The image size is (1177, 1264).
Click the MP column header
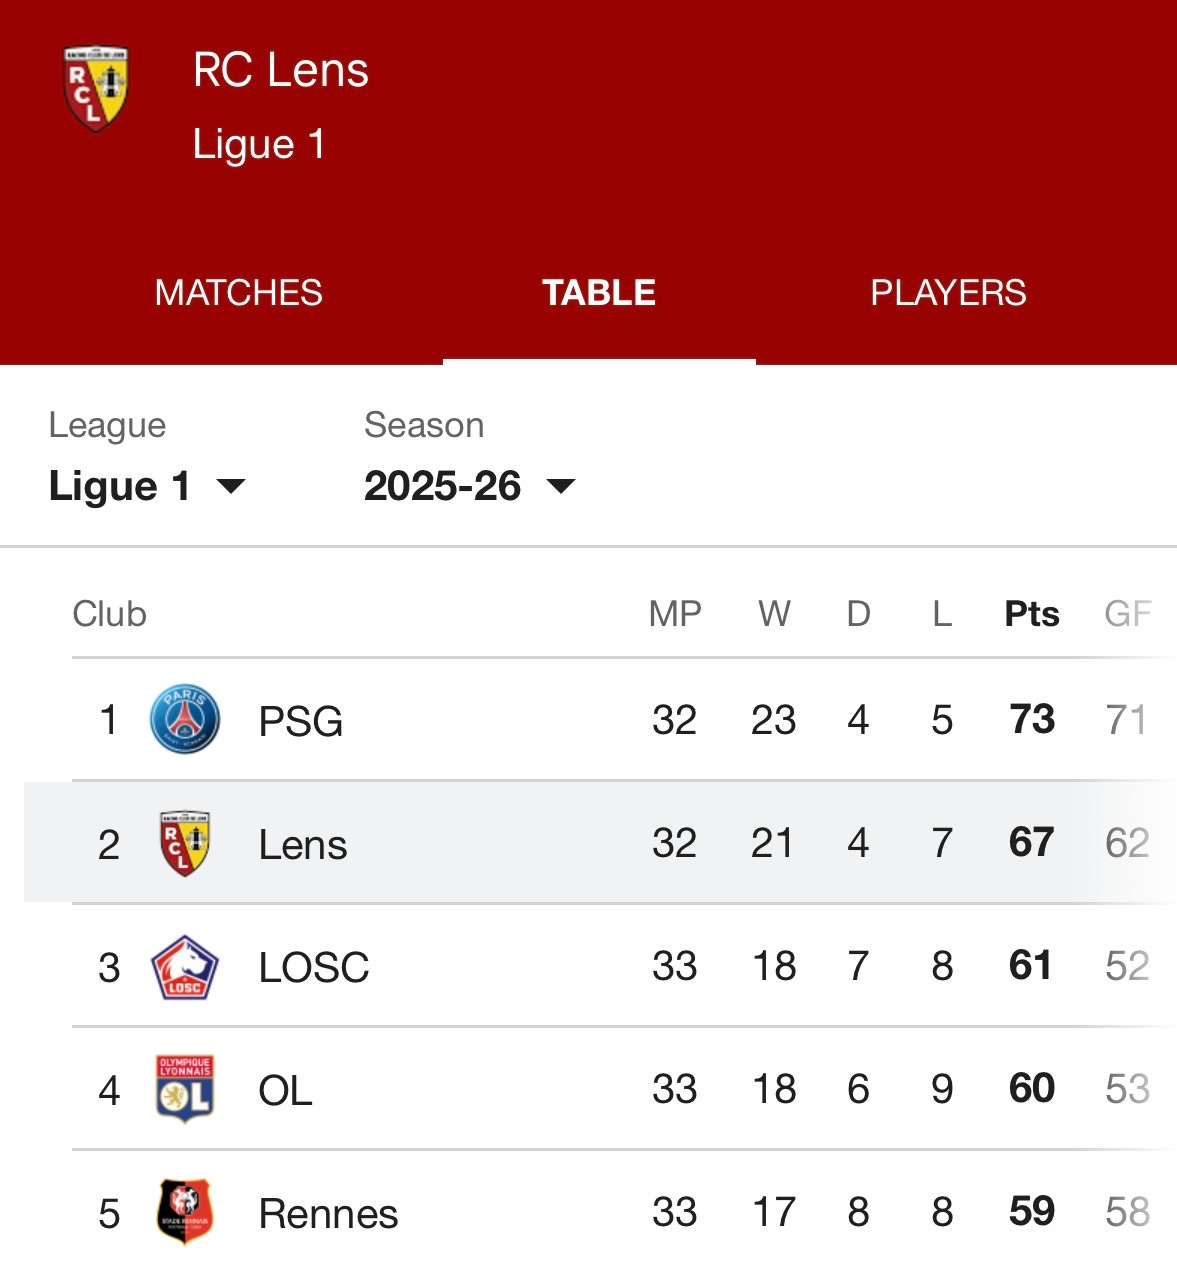coord(675,614)
